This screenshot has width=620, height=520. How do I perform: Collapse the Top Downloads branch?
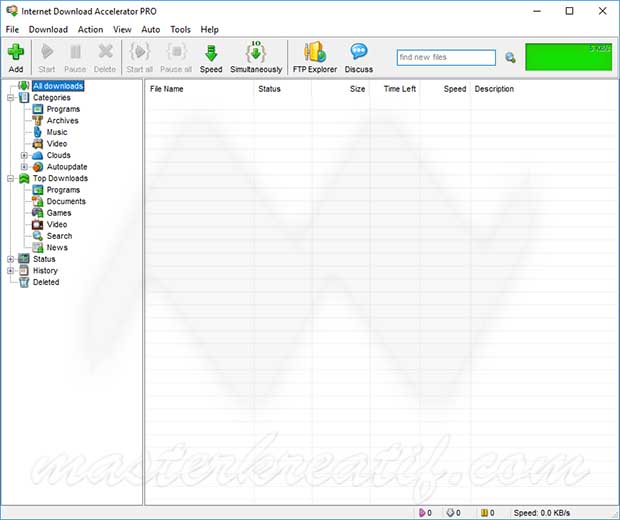pyautogui.click(x=11, y=178)
